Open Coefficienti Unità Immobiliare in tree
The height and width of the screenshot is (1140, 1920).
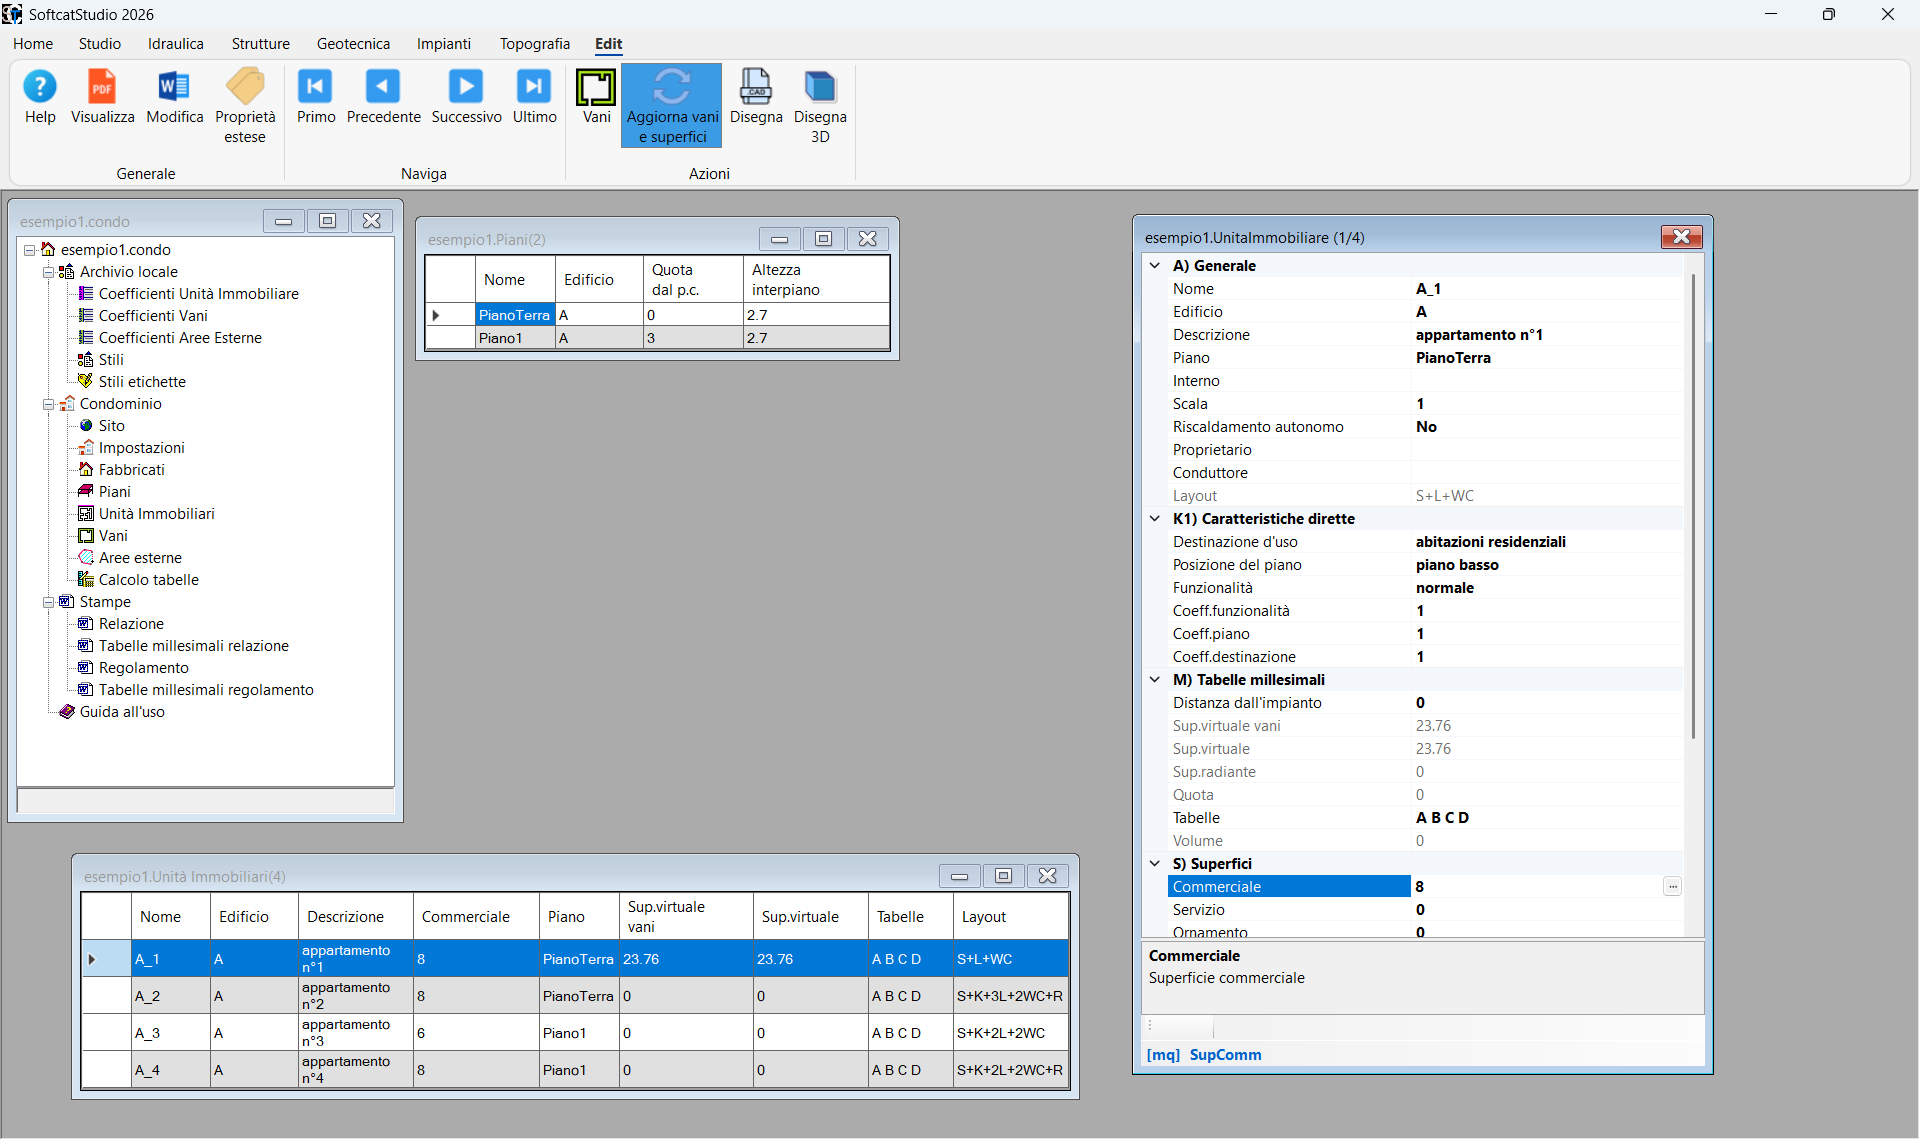coord(198,294)
